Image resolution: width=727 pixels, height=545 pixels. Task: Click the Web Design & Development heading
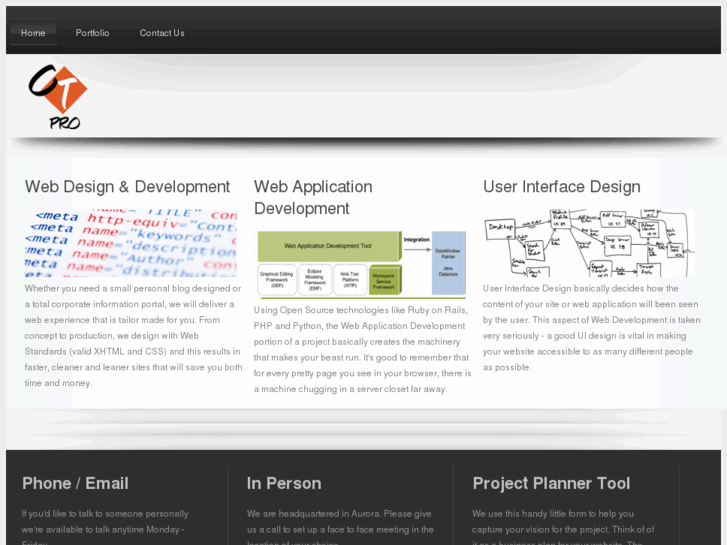pos(128,186)
